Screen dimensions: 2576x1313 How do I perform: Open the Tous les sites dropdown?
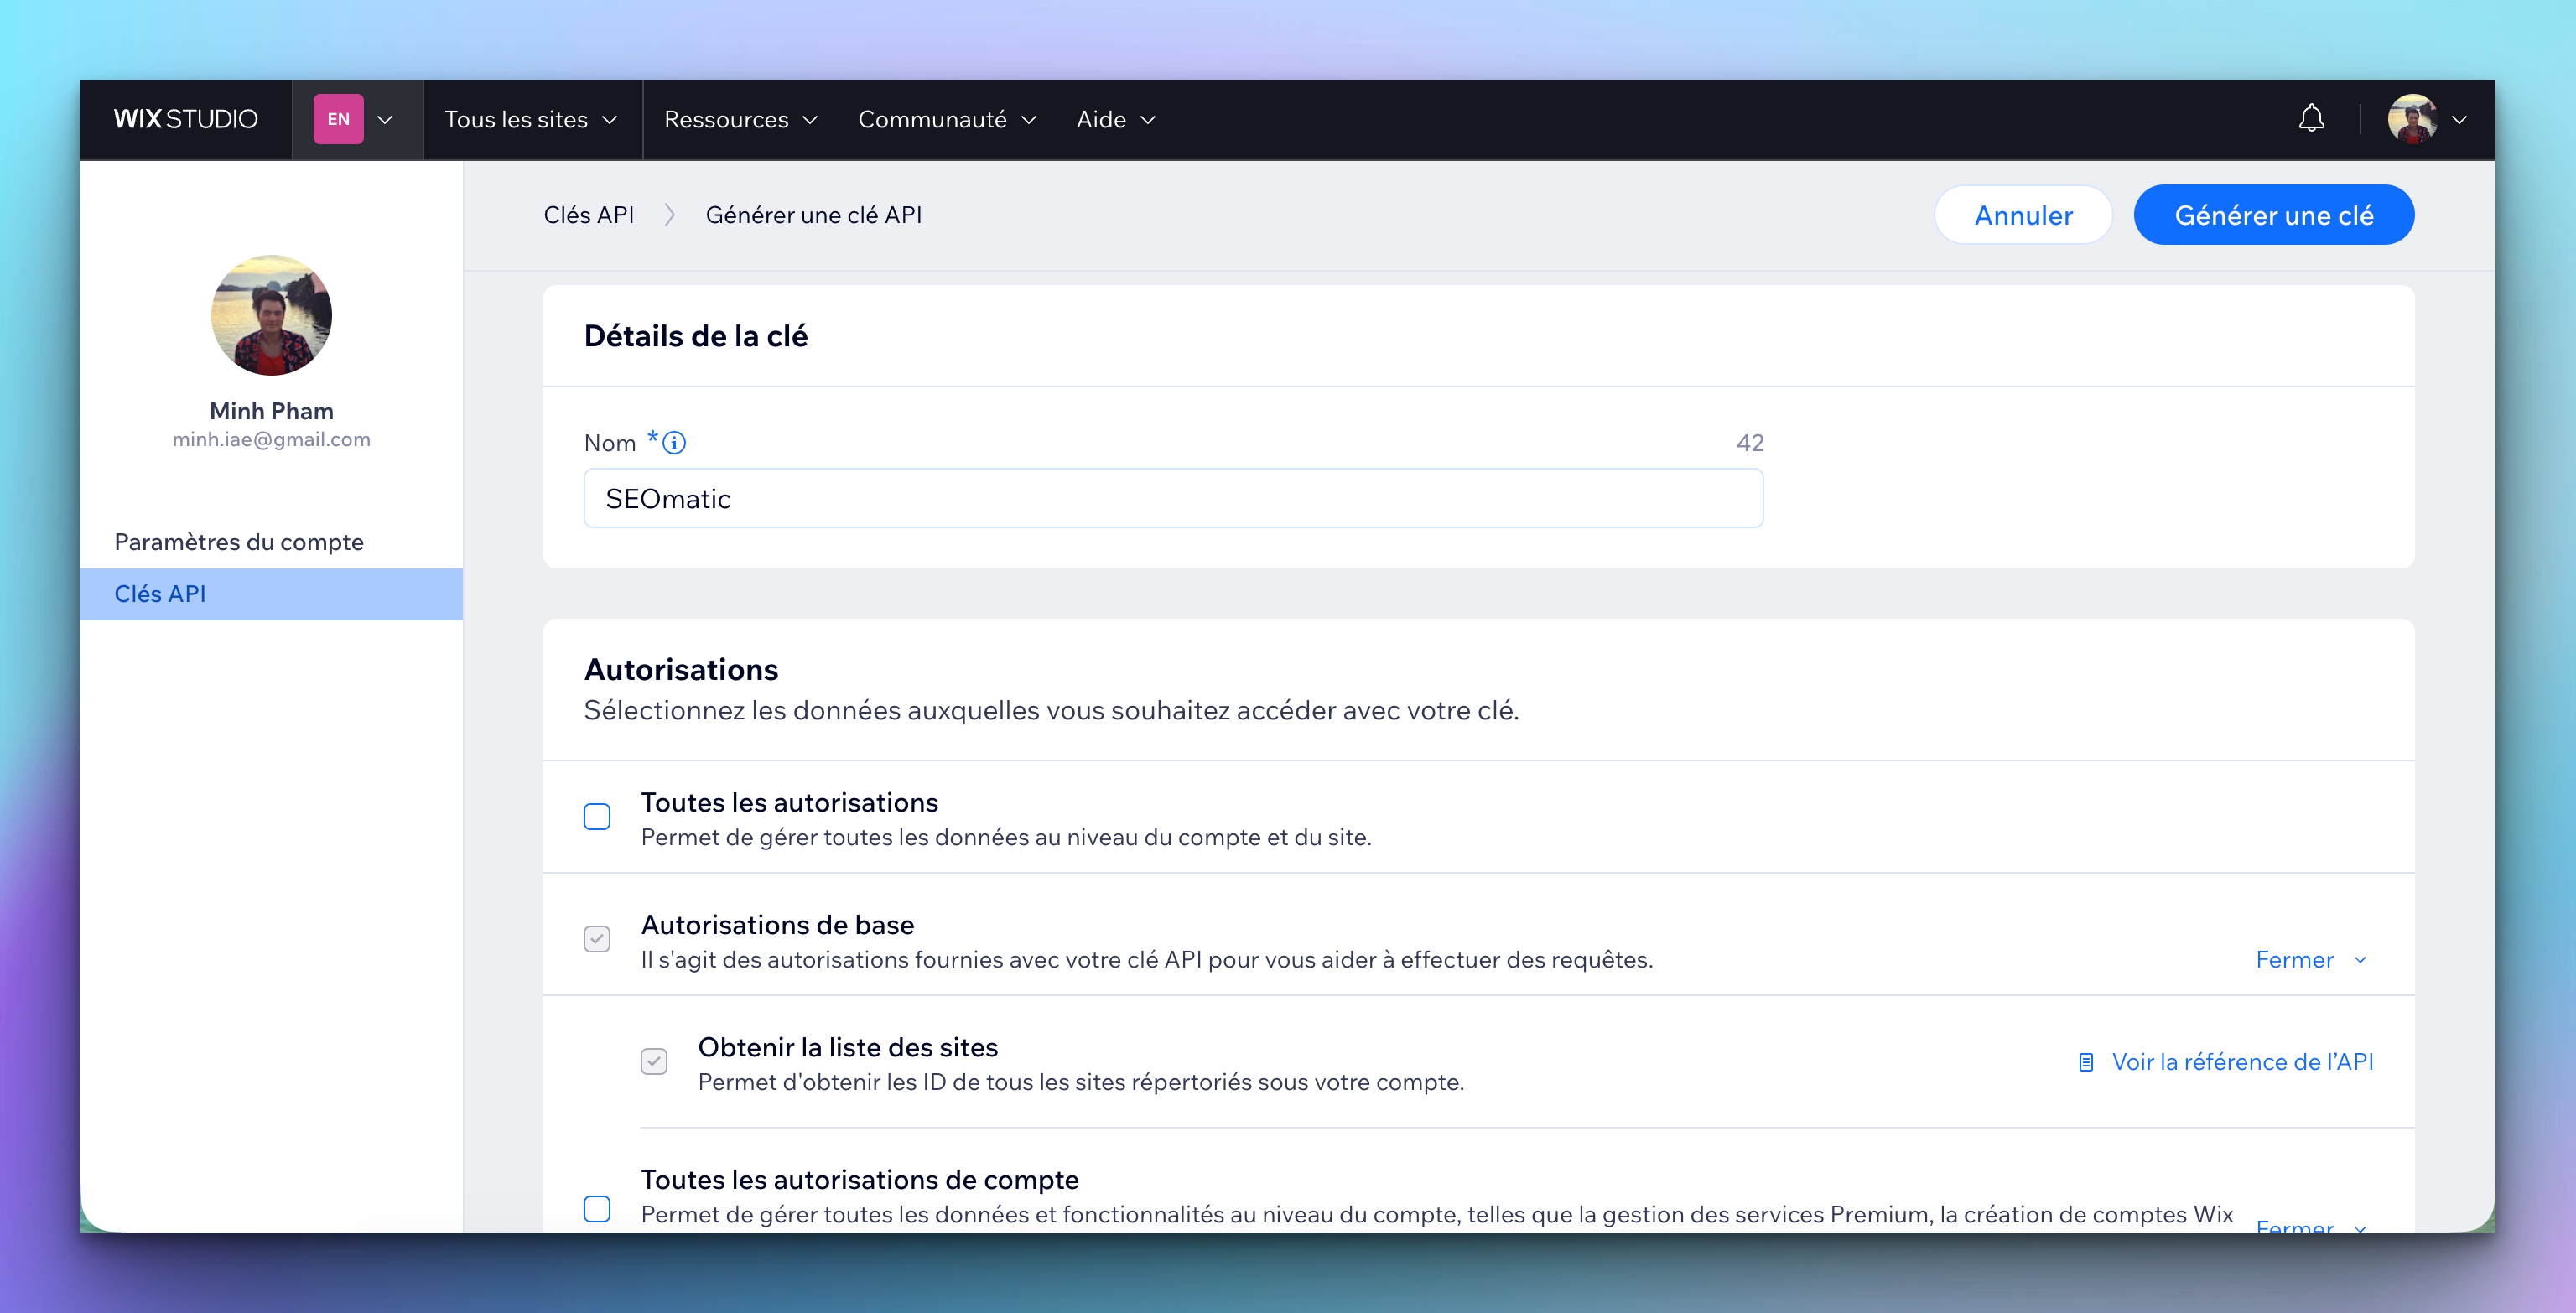click(531, 119)
